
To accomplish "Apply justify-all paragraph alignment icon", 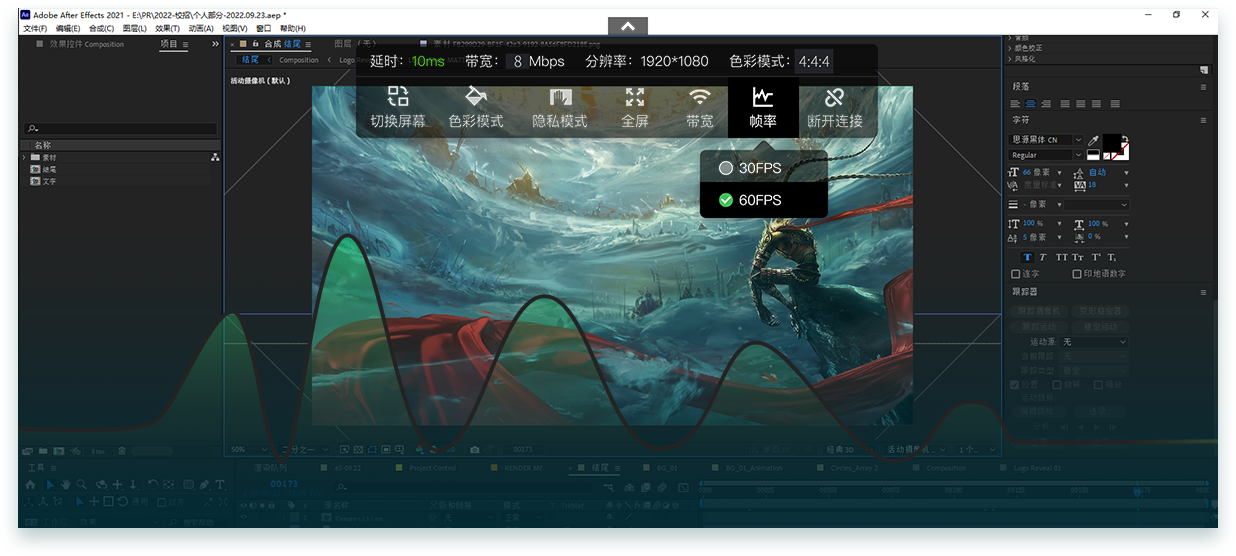I will pyautogui.click(x=1116, y=103).
